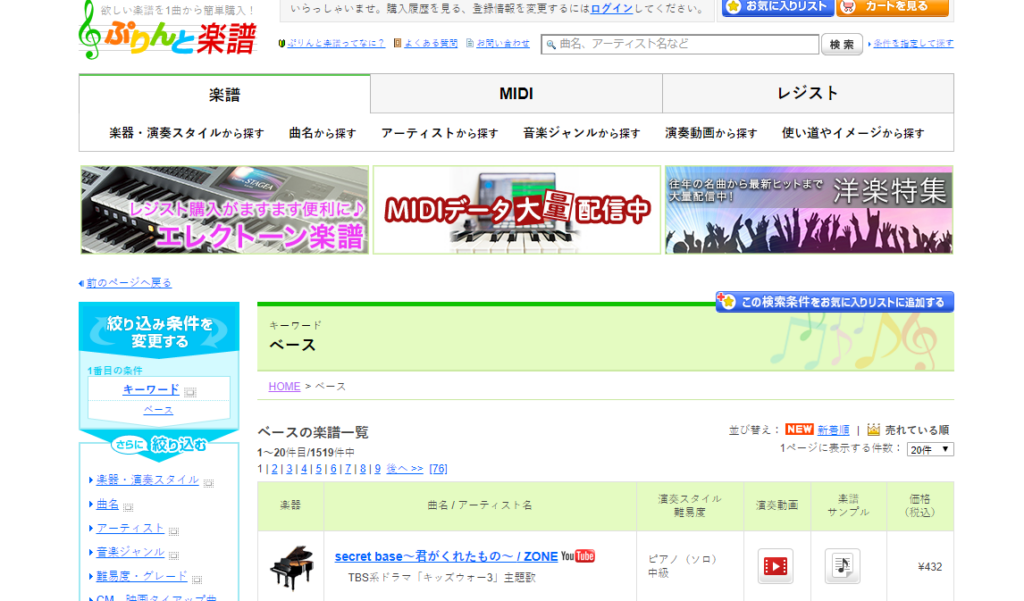Go to results page 2

pos(275,469)
